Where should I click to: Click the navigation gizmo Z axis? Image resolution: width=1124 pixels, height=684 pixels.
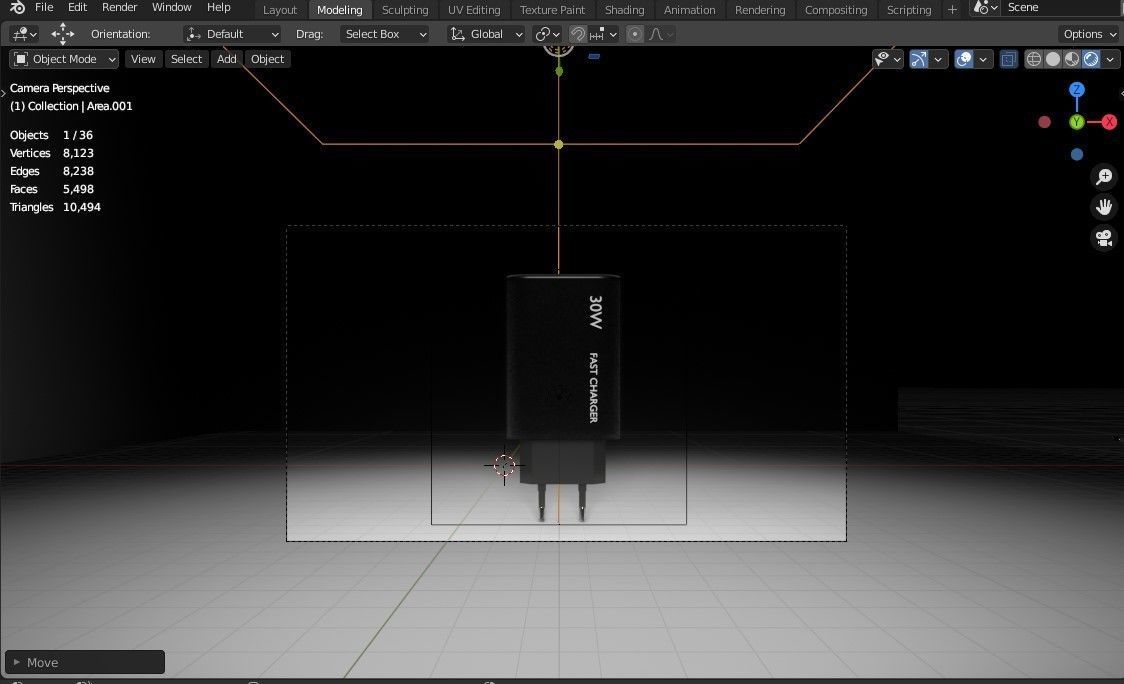coord(1076,90)
